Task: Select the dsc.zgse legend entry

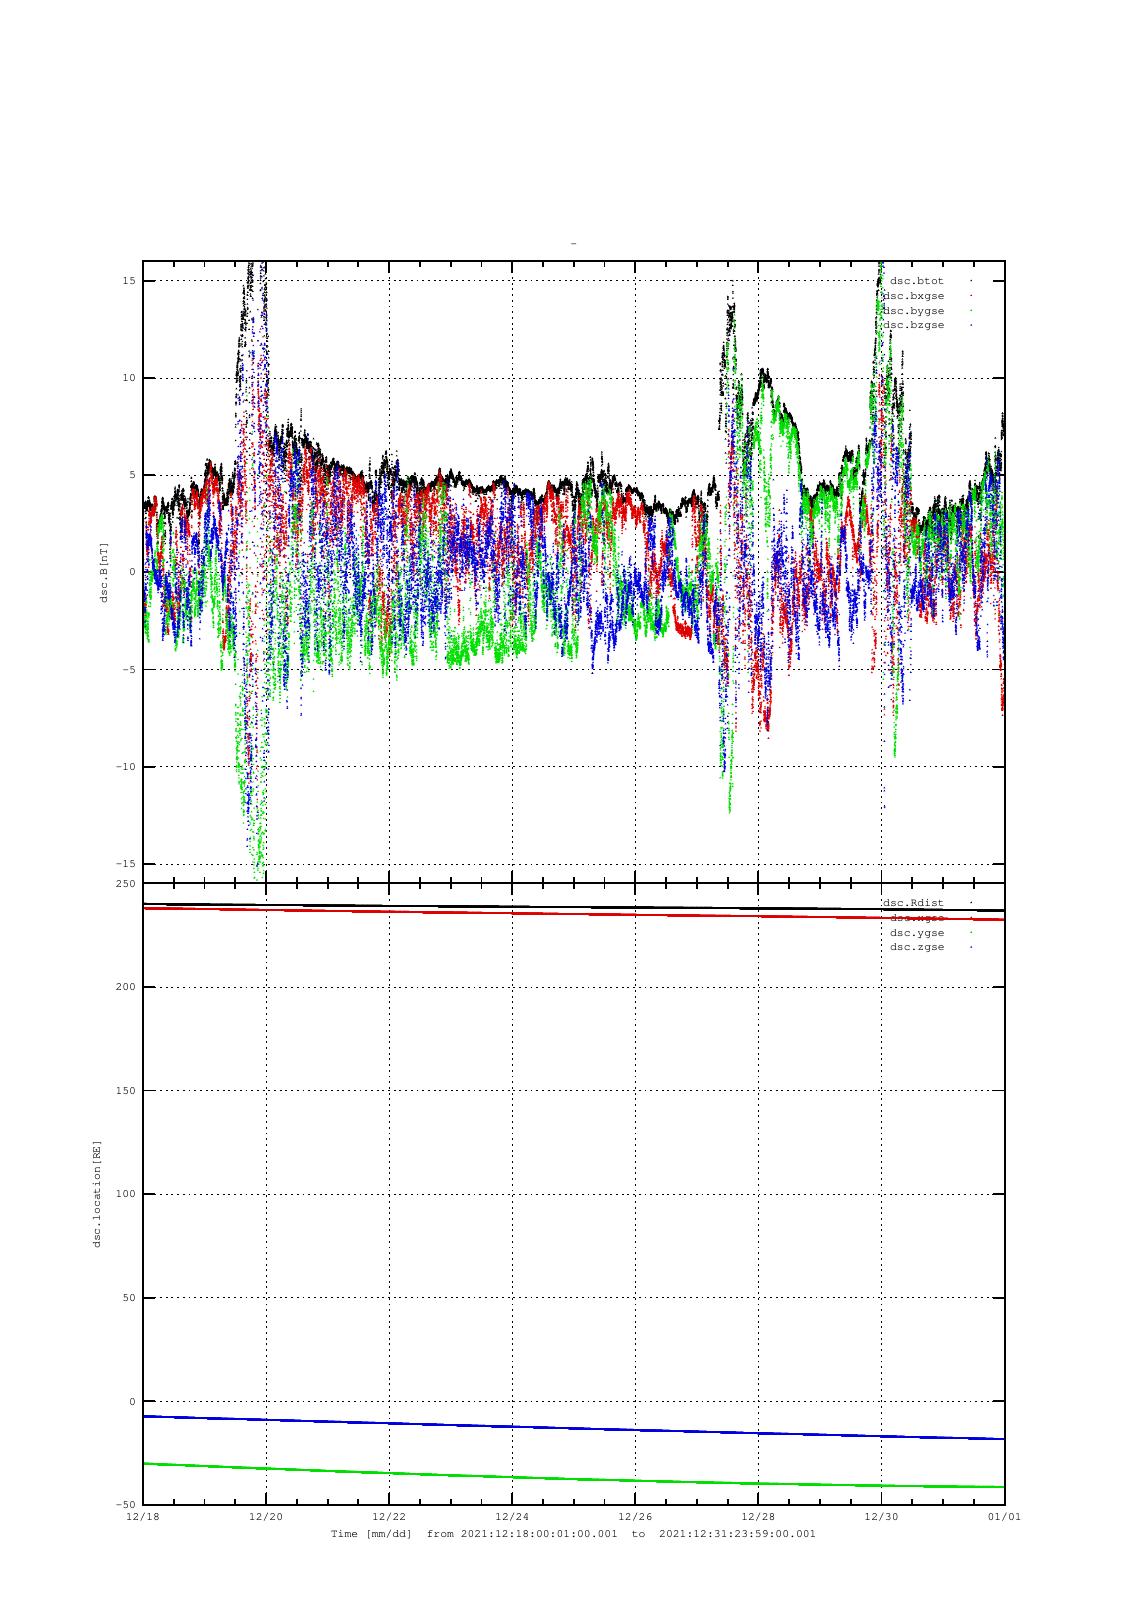Action: coord(917,947)
